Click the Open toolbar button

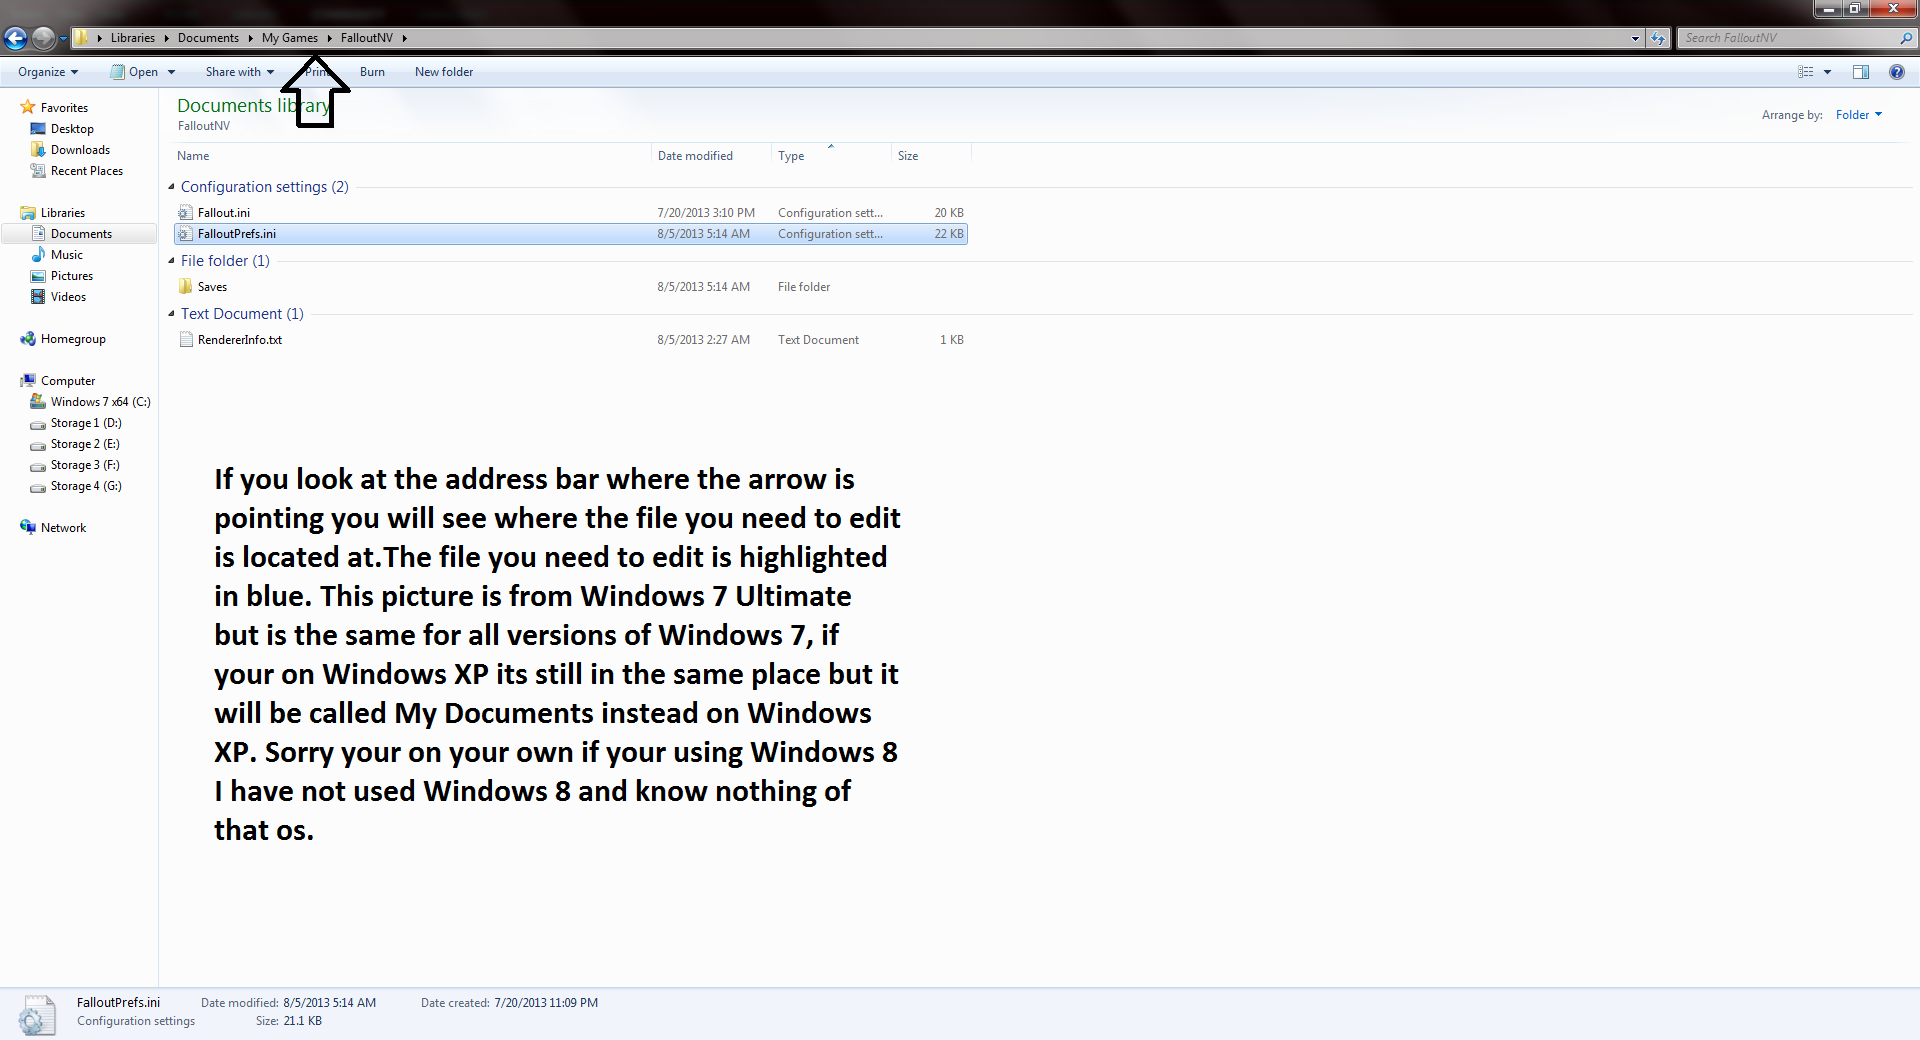point(134,72)
